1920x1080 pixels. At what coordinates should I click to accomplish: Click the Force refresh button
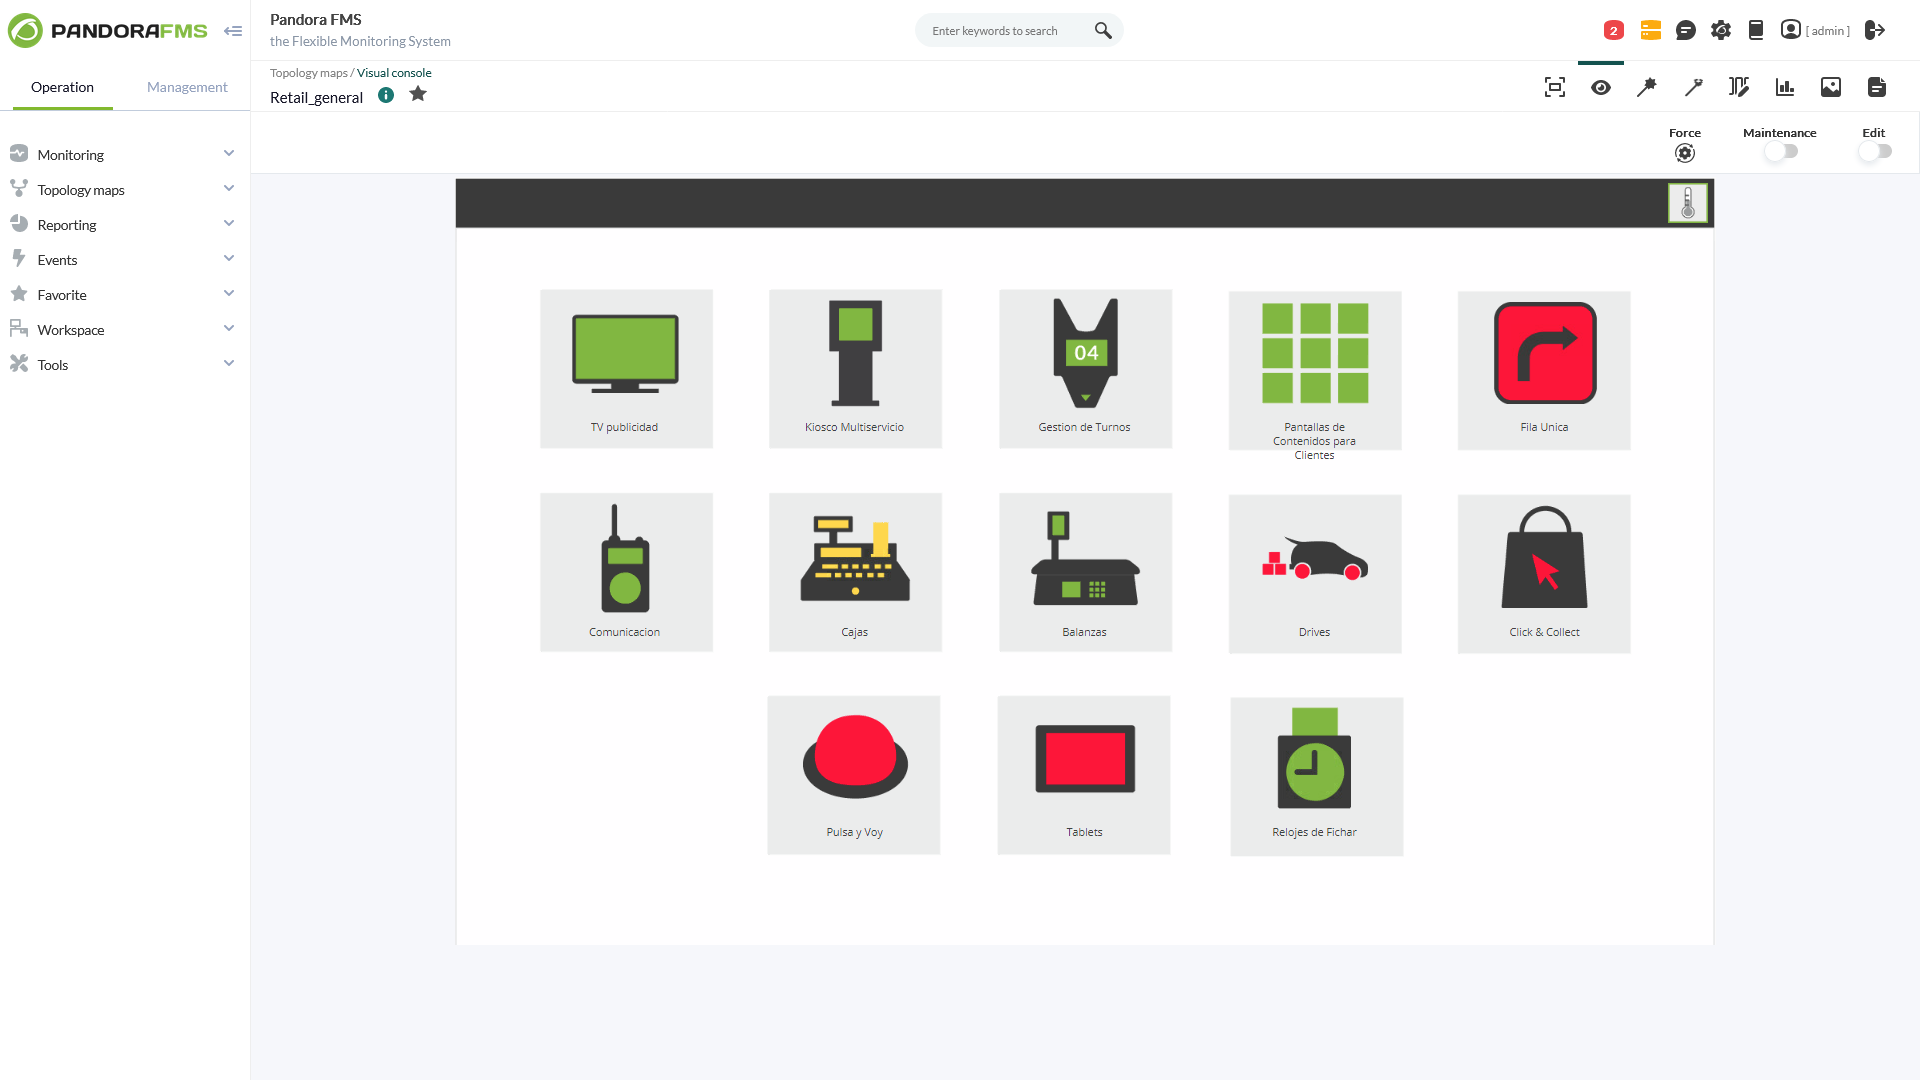coord(1684,152)
